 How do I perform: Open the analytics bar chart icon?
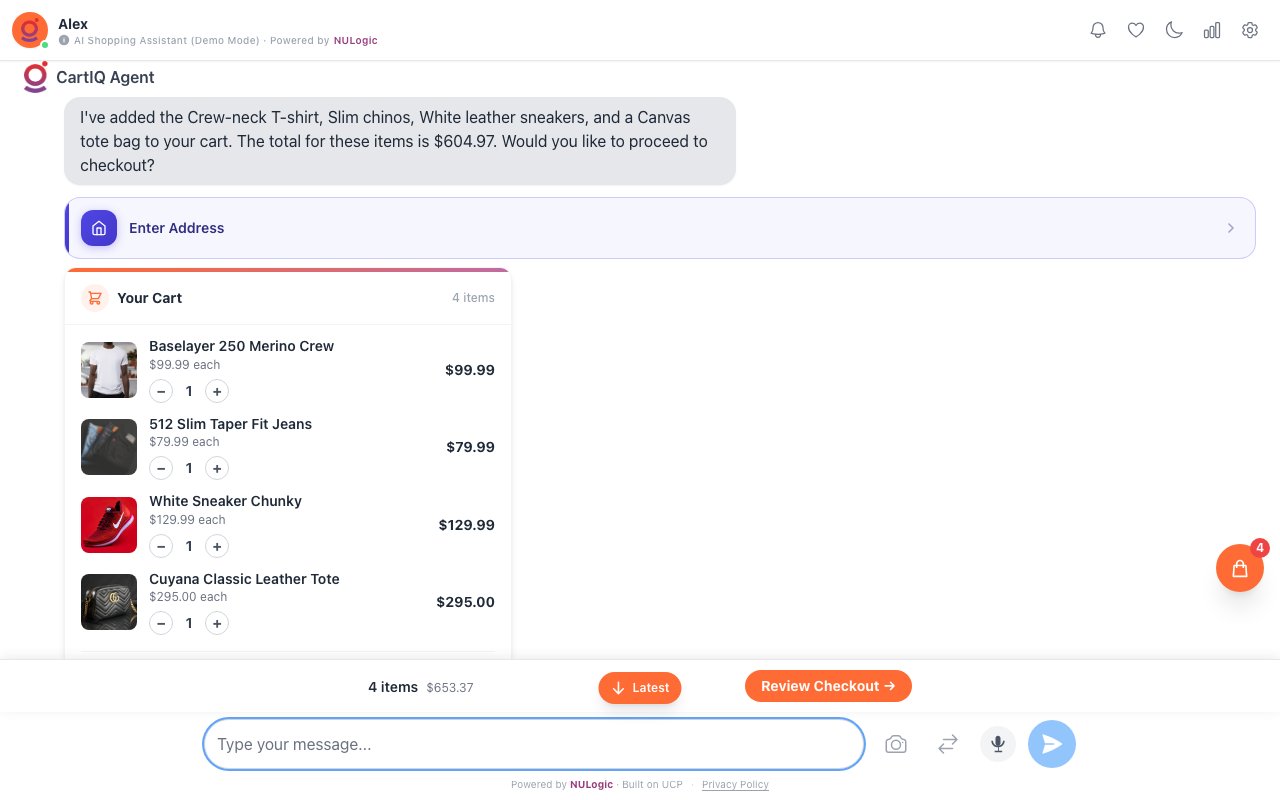coord(1212,30)
